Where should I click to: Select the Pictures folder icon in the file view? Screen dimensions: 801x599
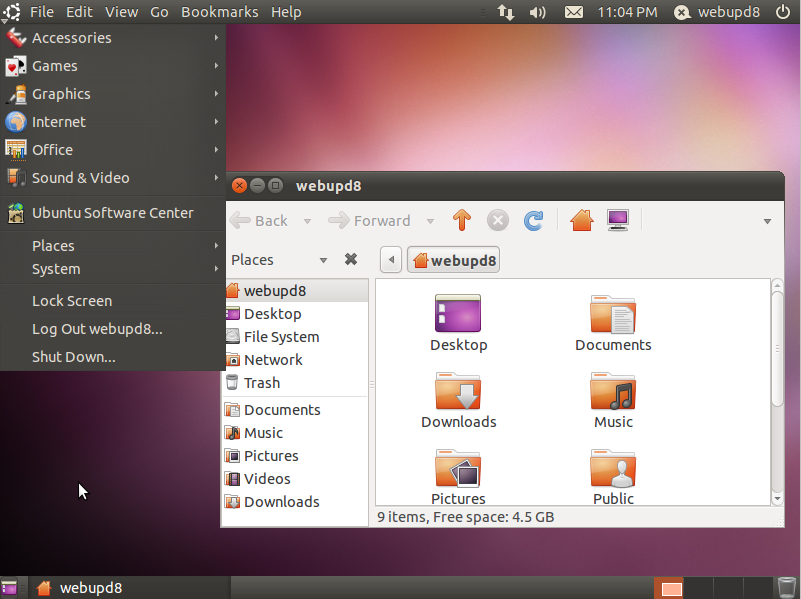pos(458,468)
